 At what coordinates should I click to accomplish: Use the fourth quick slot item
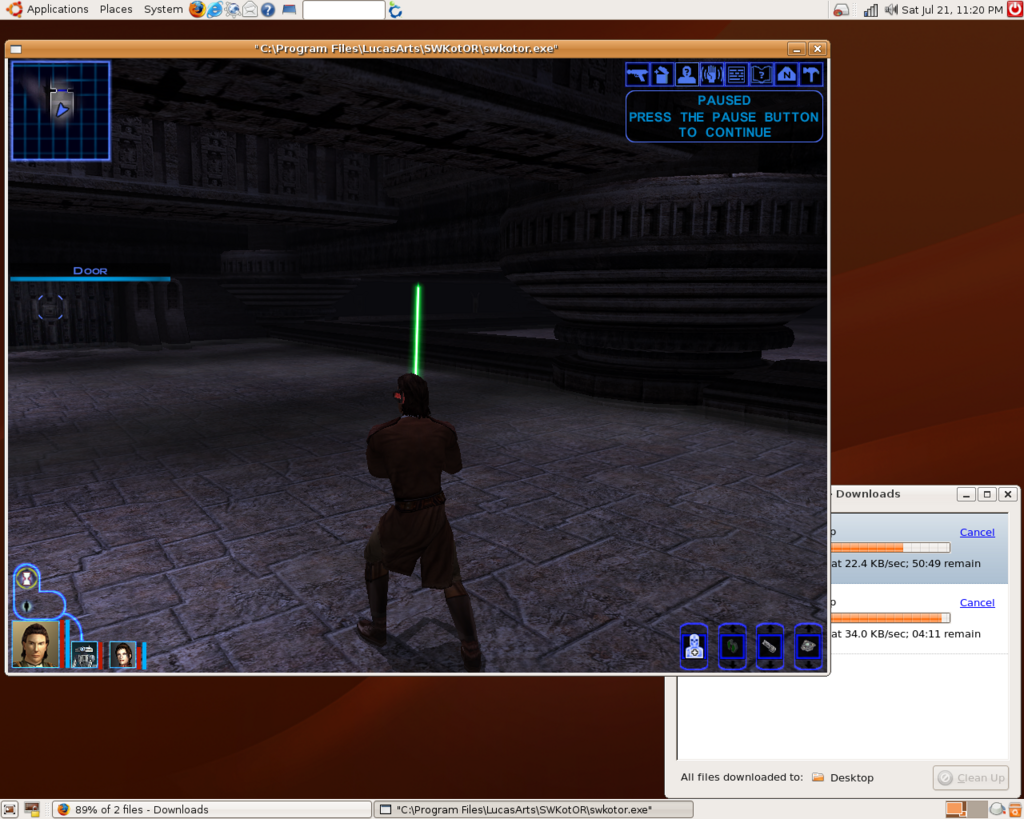point(808,647)
